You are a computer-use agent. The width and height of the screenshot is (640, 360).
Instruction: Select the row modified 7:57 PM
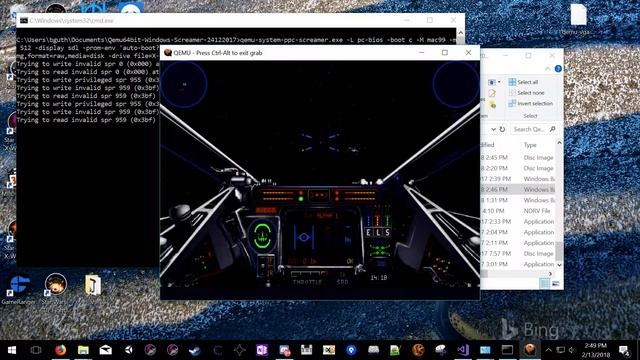pos(518,253)
